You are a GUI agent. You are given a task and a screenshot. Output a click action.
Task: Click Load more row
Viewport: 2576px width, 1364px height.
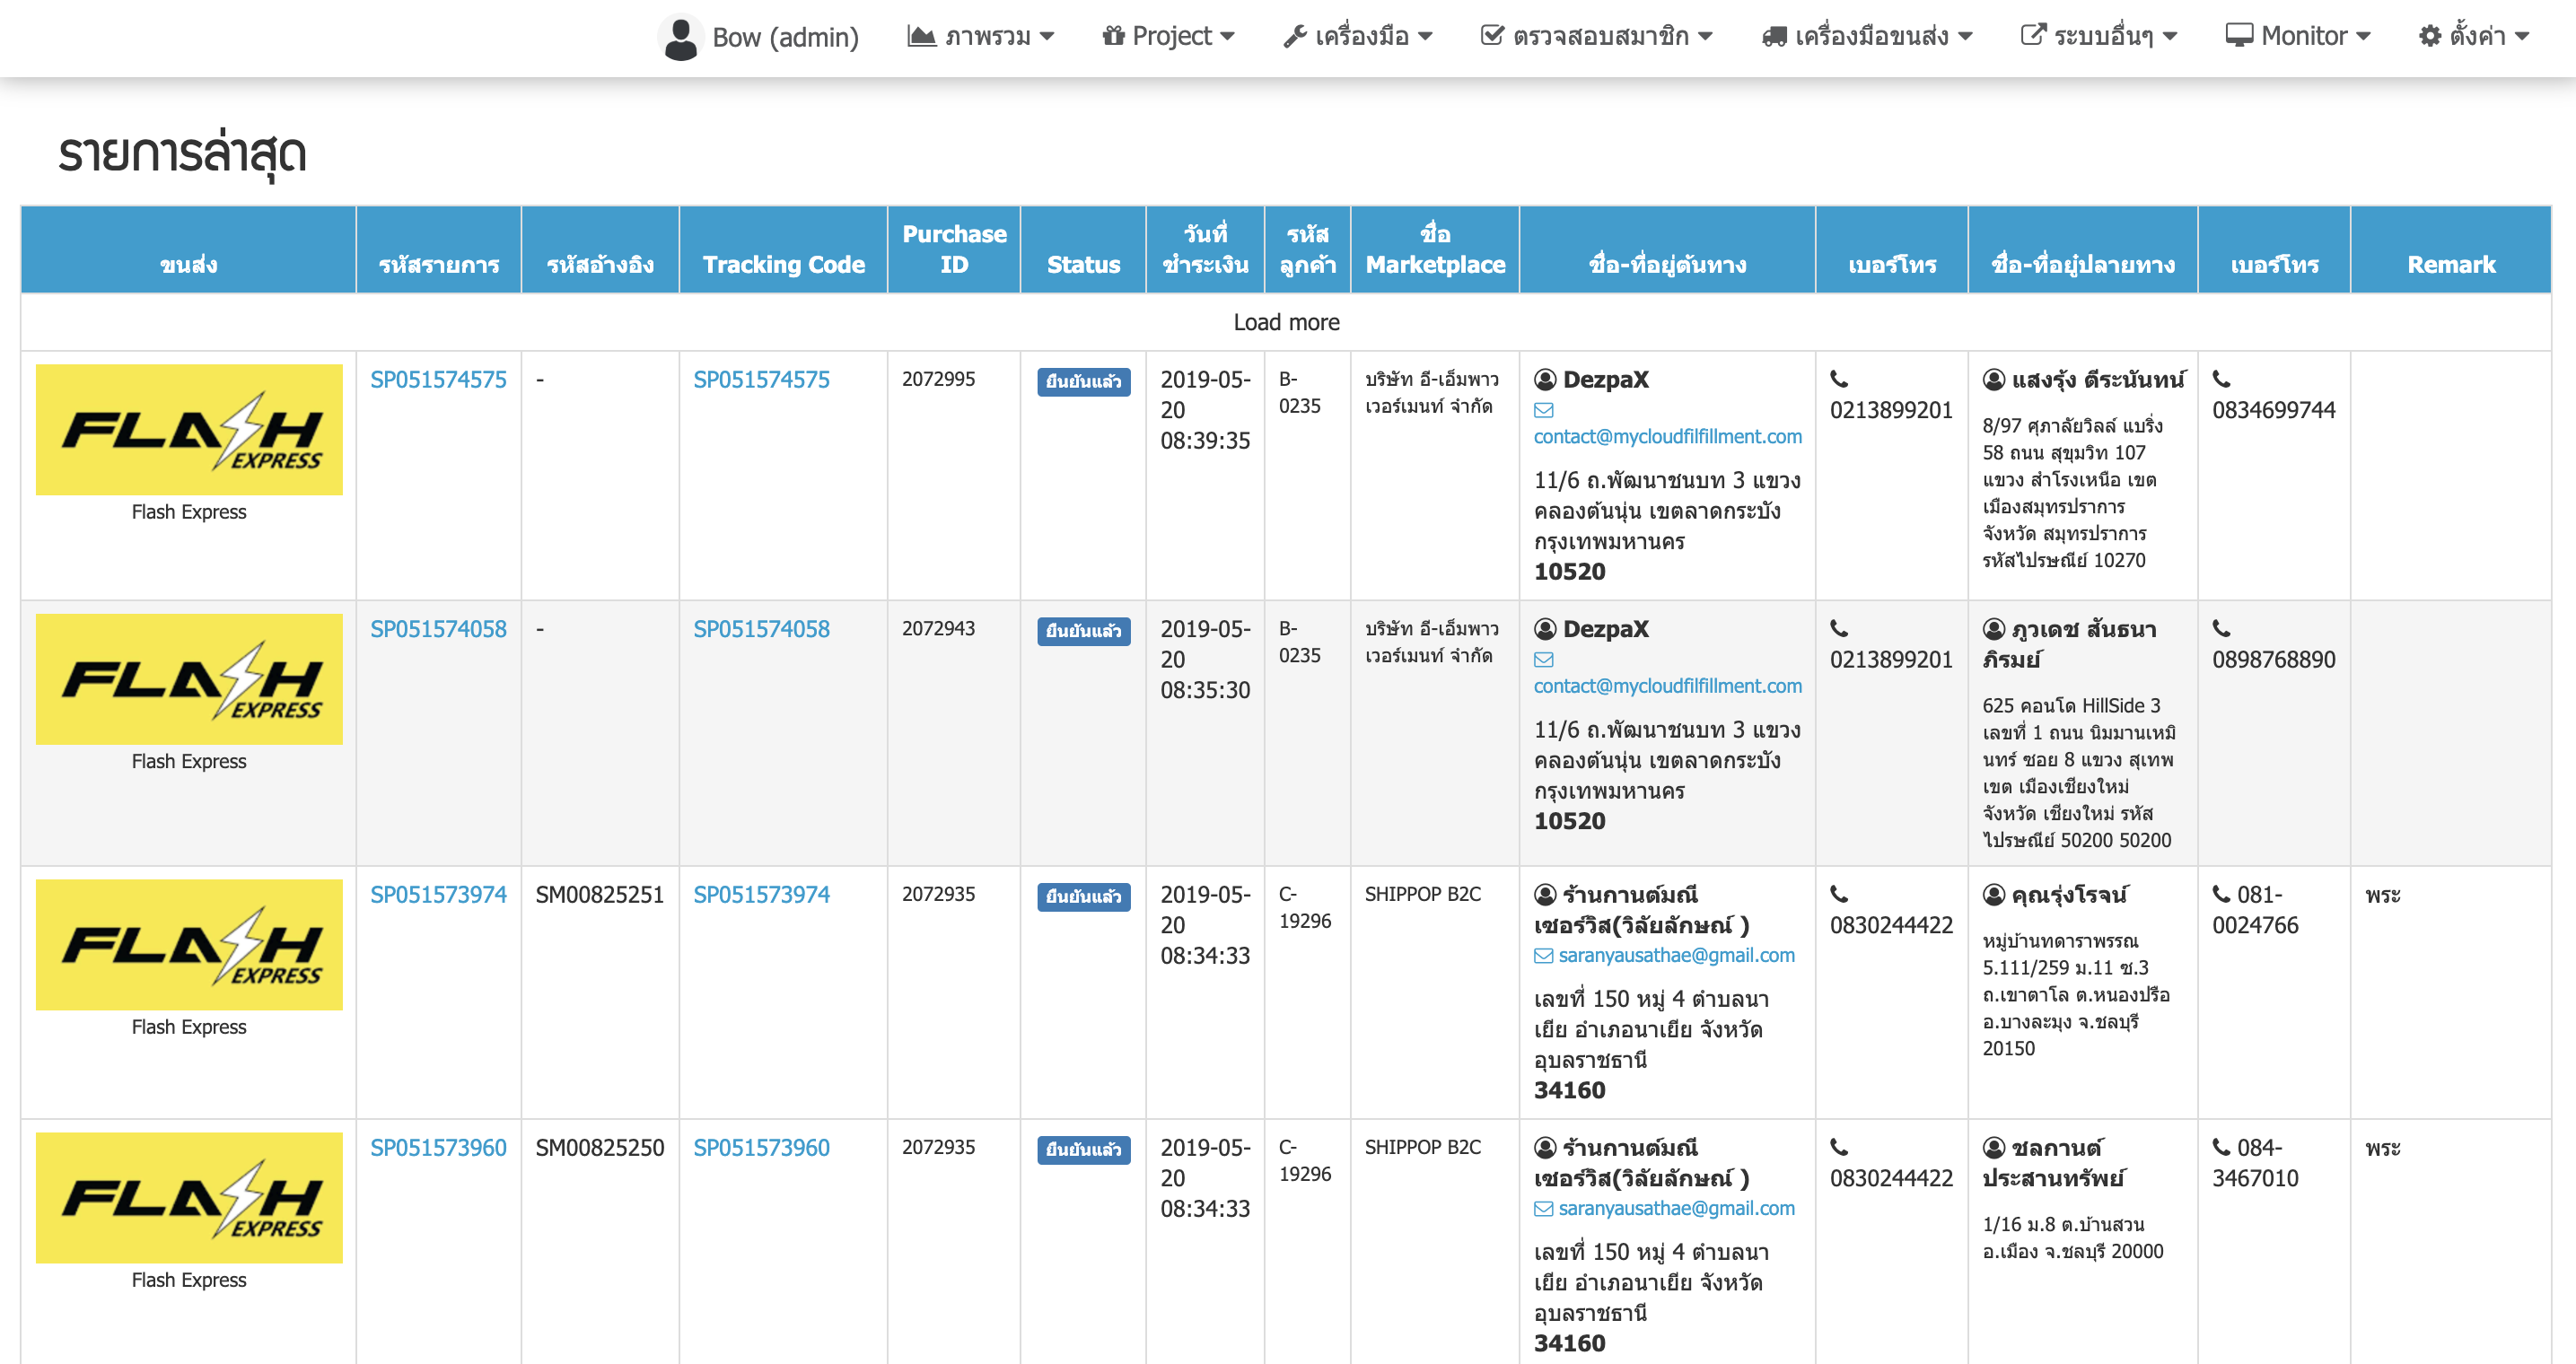tap(1286, 322)
